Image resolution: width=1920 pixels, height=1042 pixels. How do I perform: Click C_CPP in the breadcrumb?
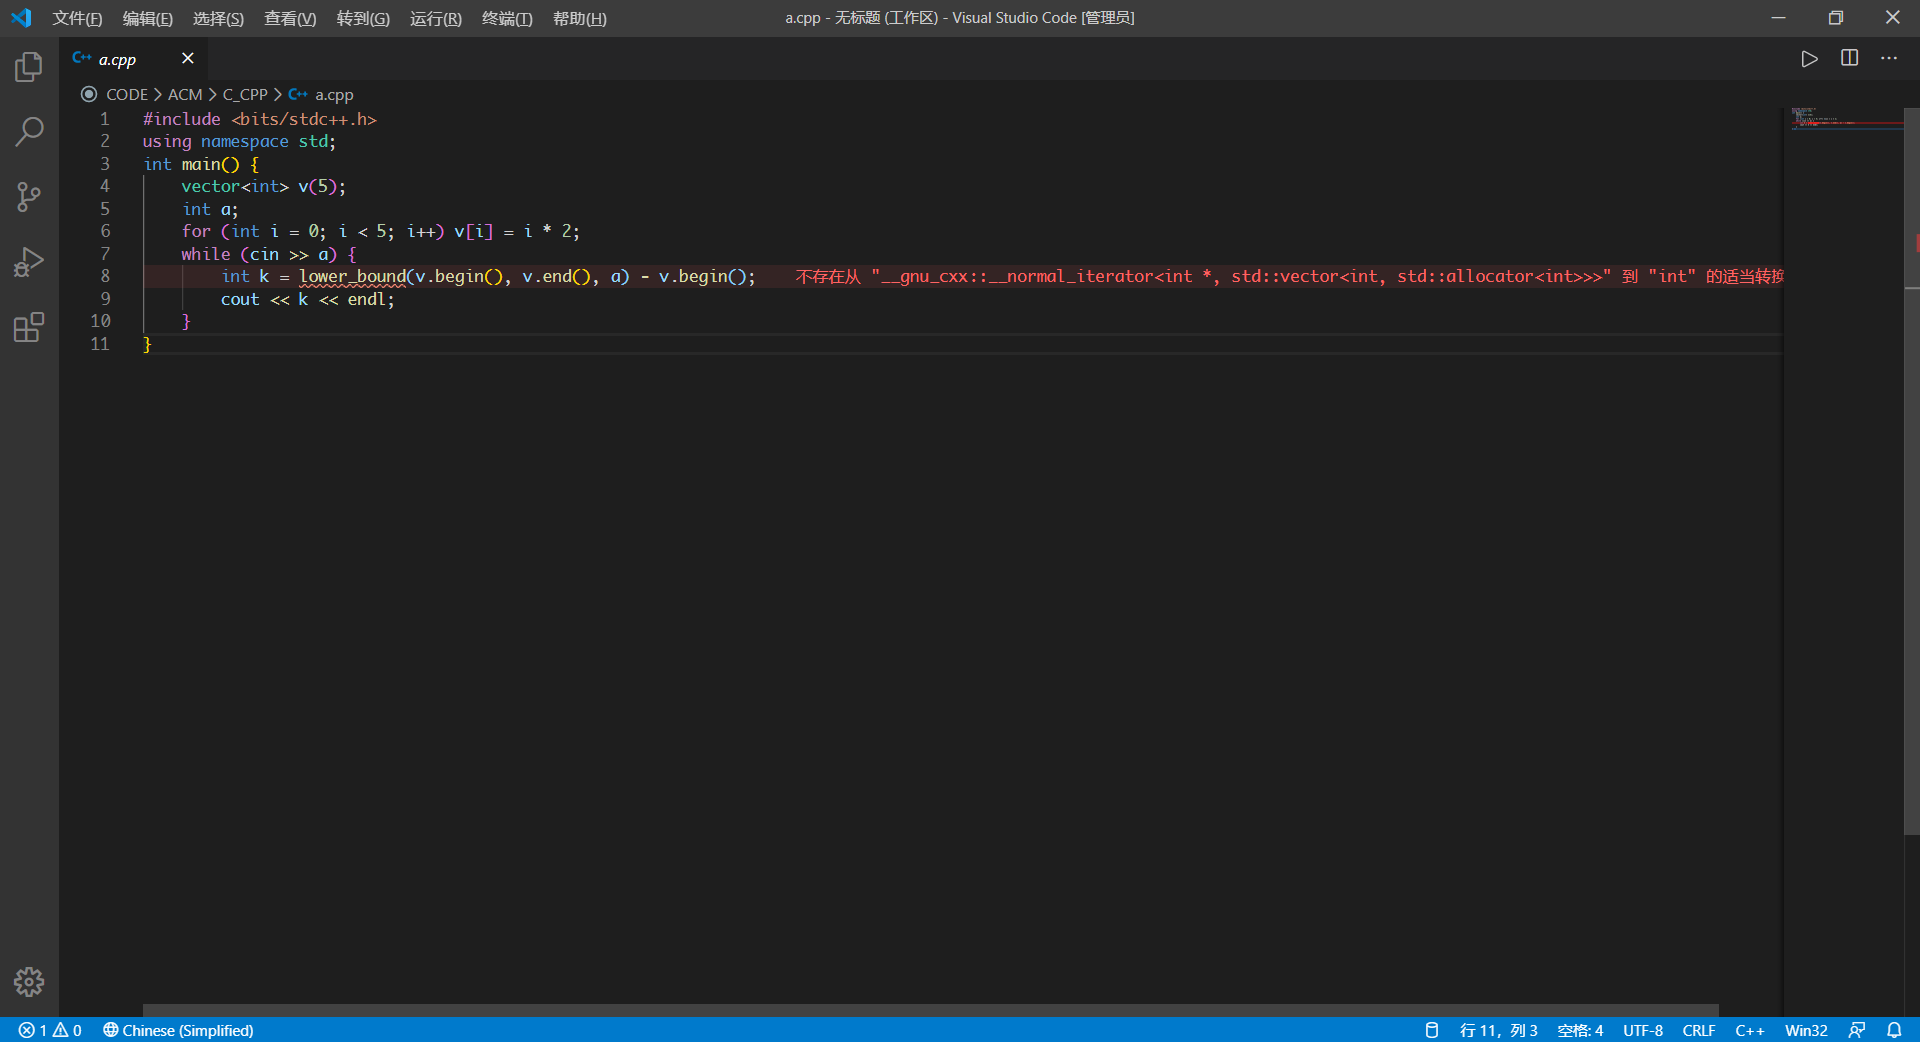(x=245, y=94)
